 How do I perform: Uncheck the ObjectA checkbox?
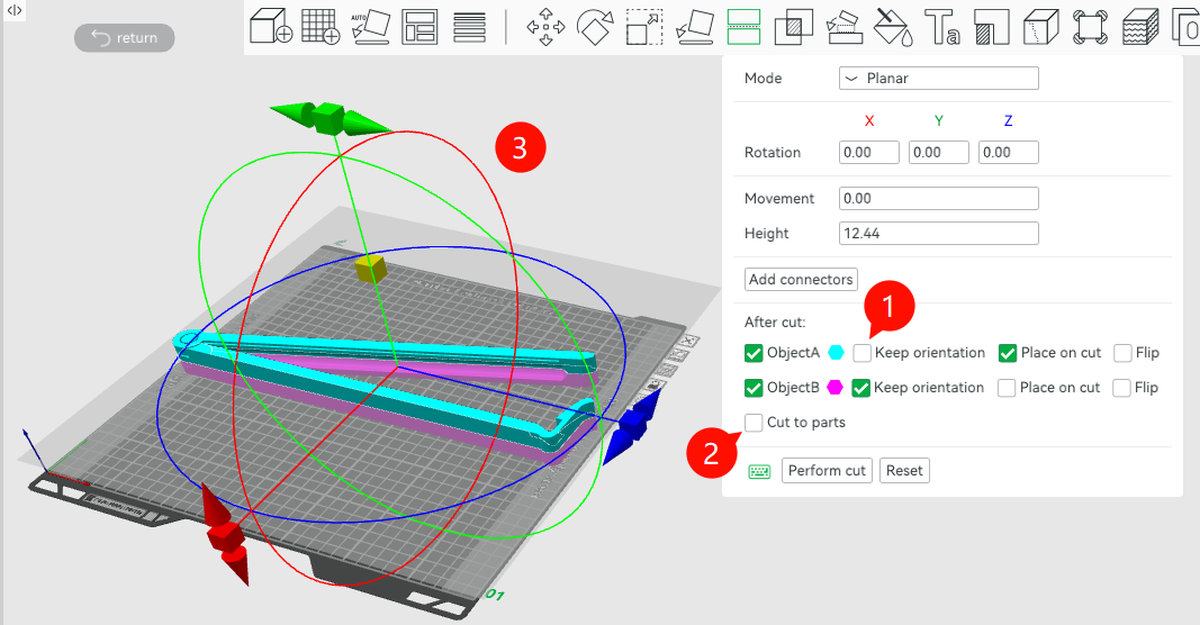click(x=754, y=353)
